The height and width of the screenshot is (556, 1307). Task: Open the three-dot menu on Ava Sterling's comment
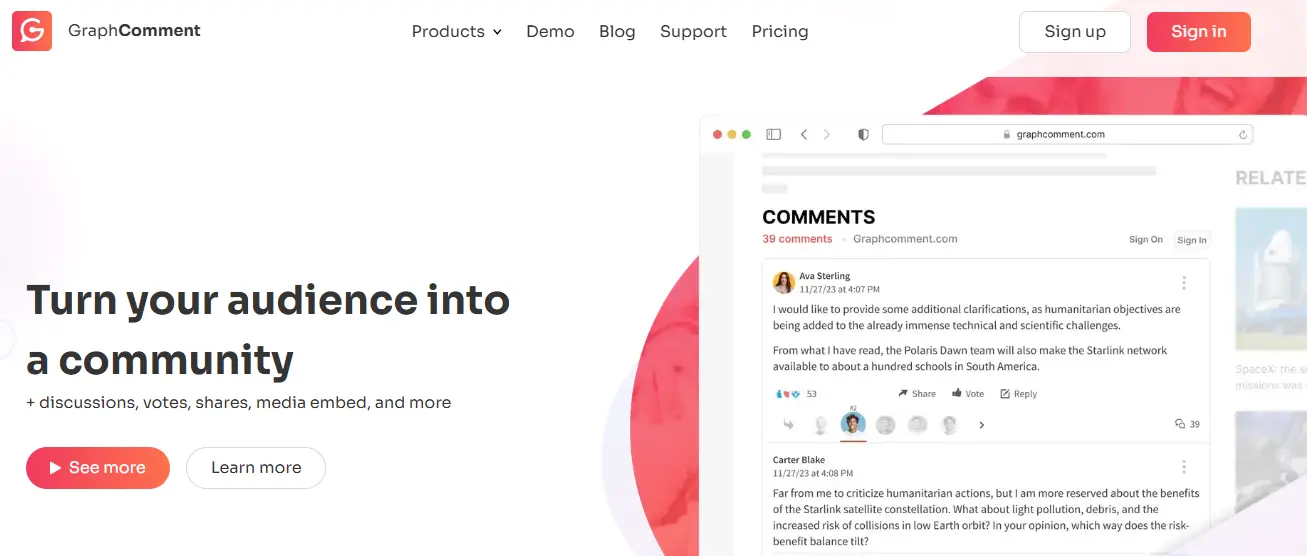[1184, 283]
